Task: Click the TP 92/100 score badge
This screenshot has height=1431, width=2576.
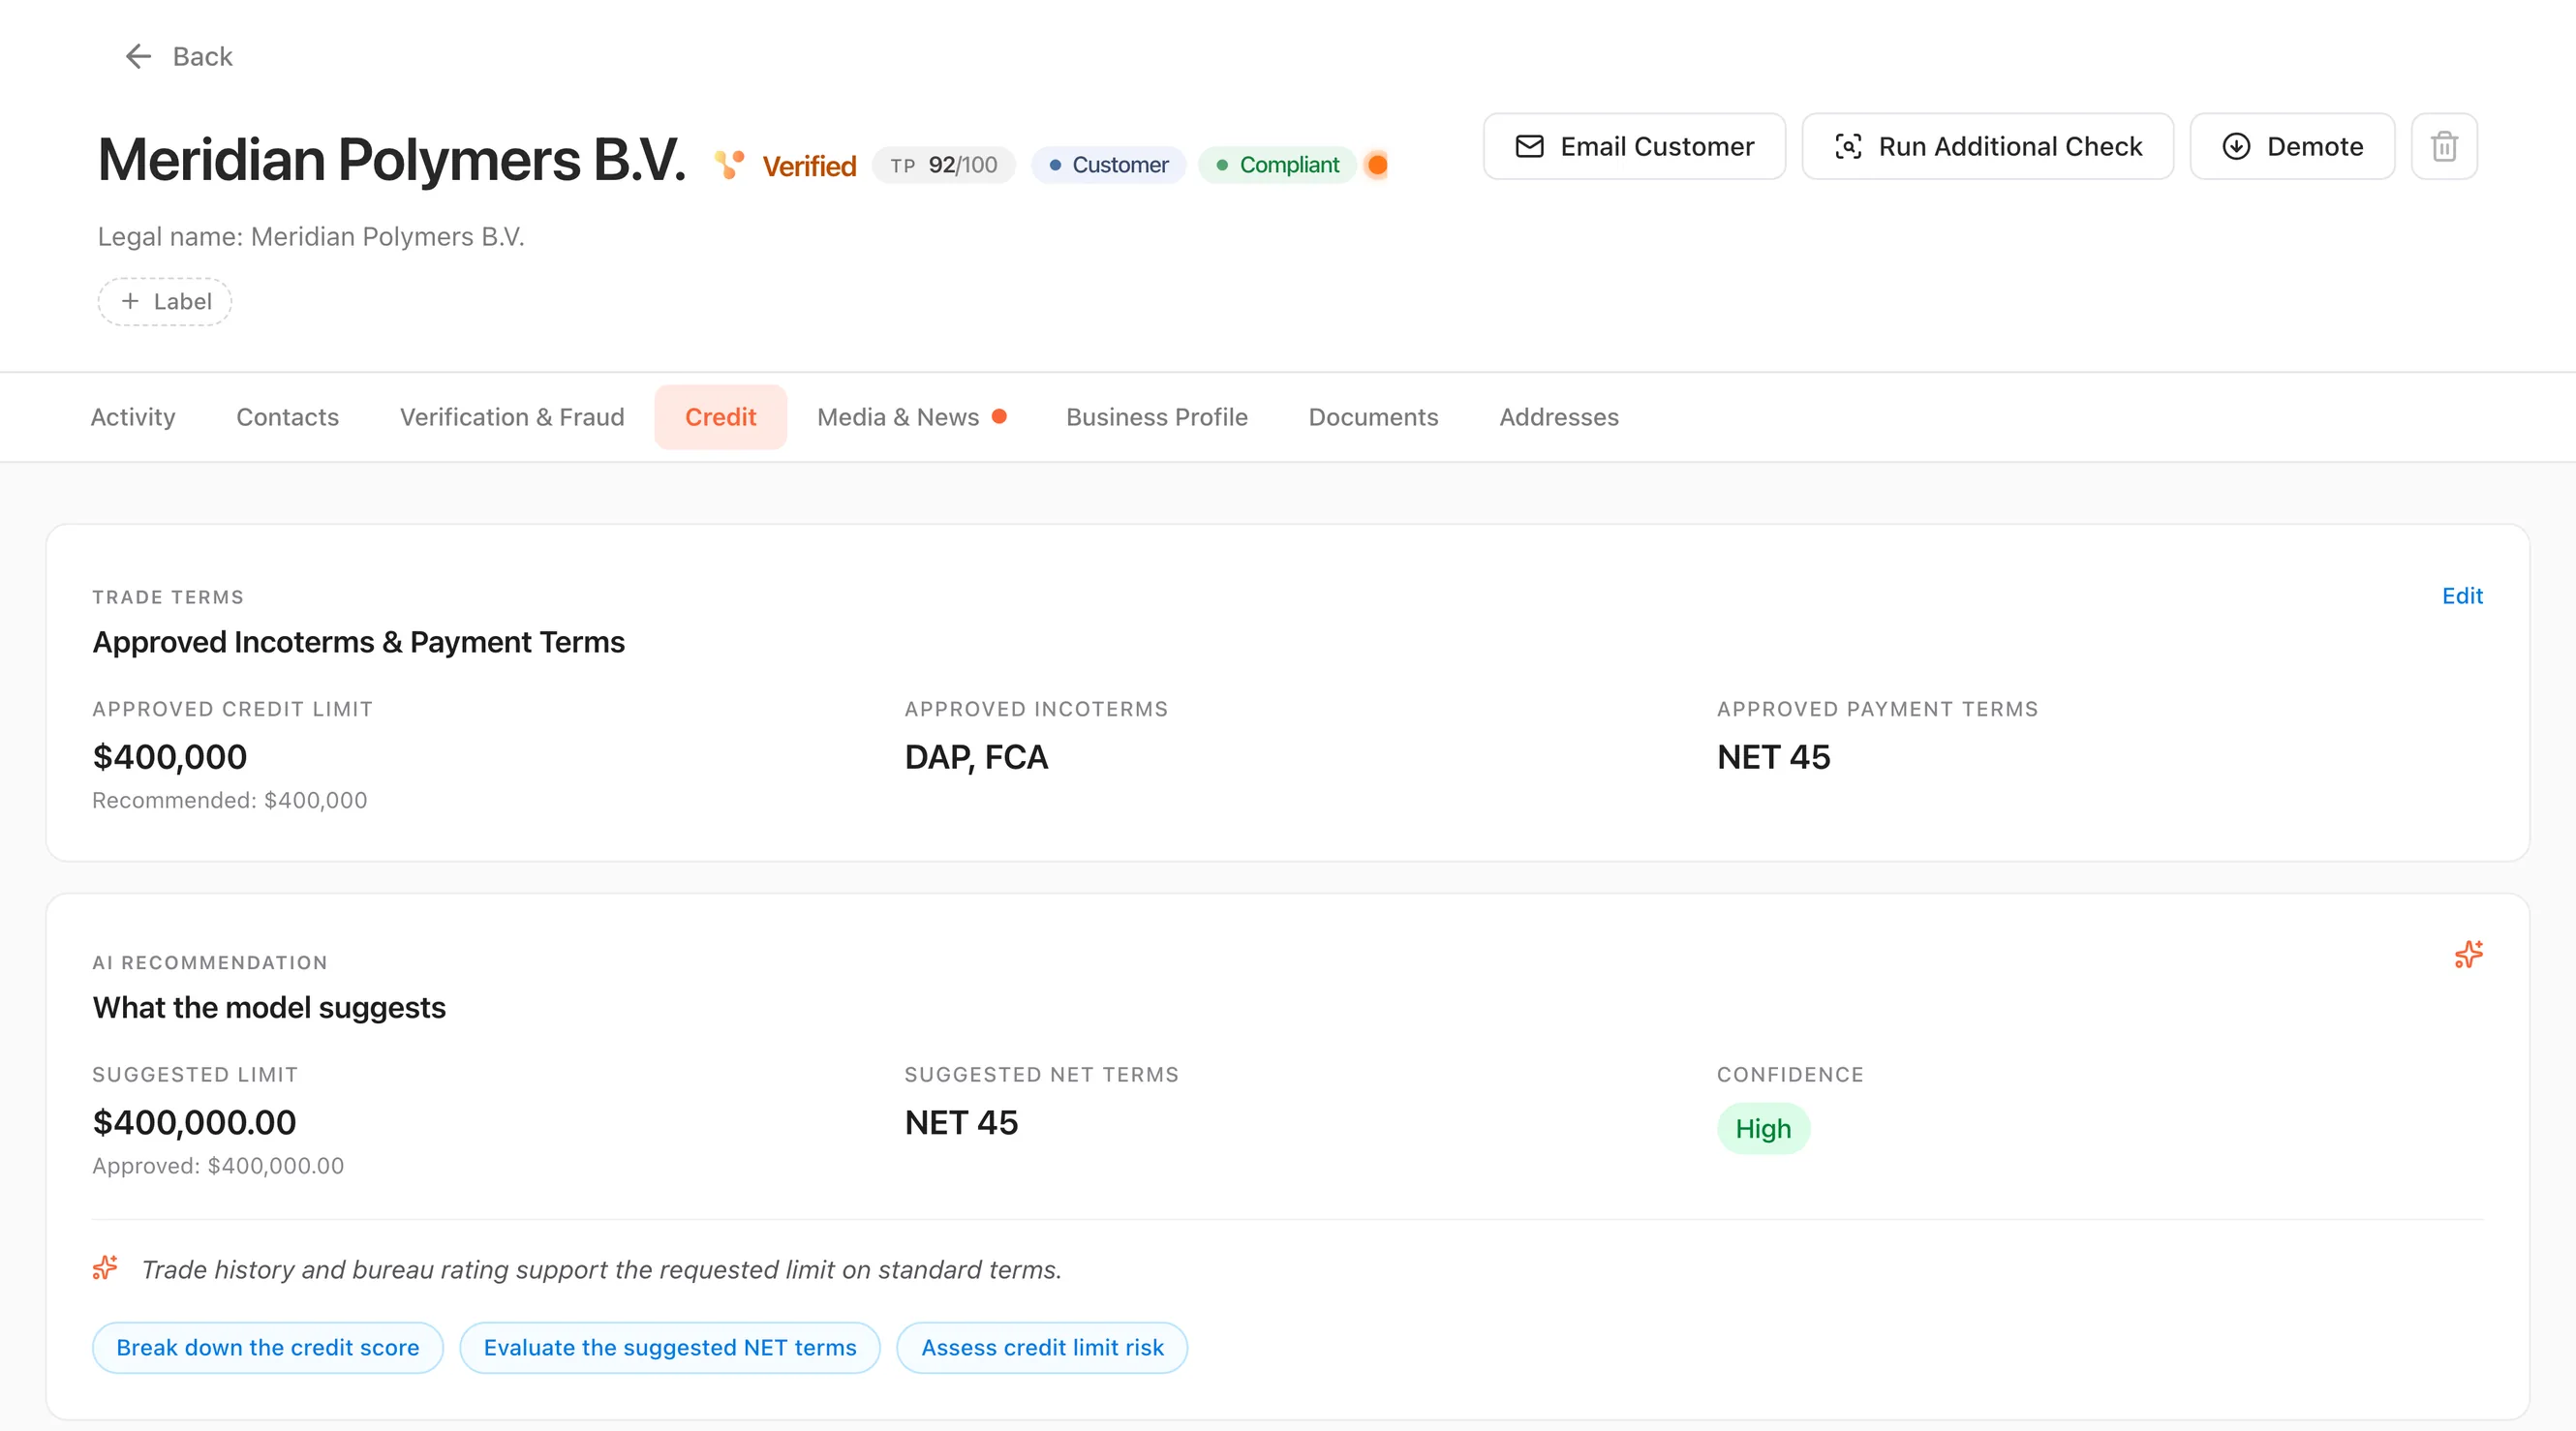Action: [943, 165]
